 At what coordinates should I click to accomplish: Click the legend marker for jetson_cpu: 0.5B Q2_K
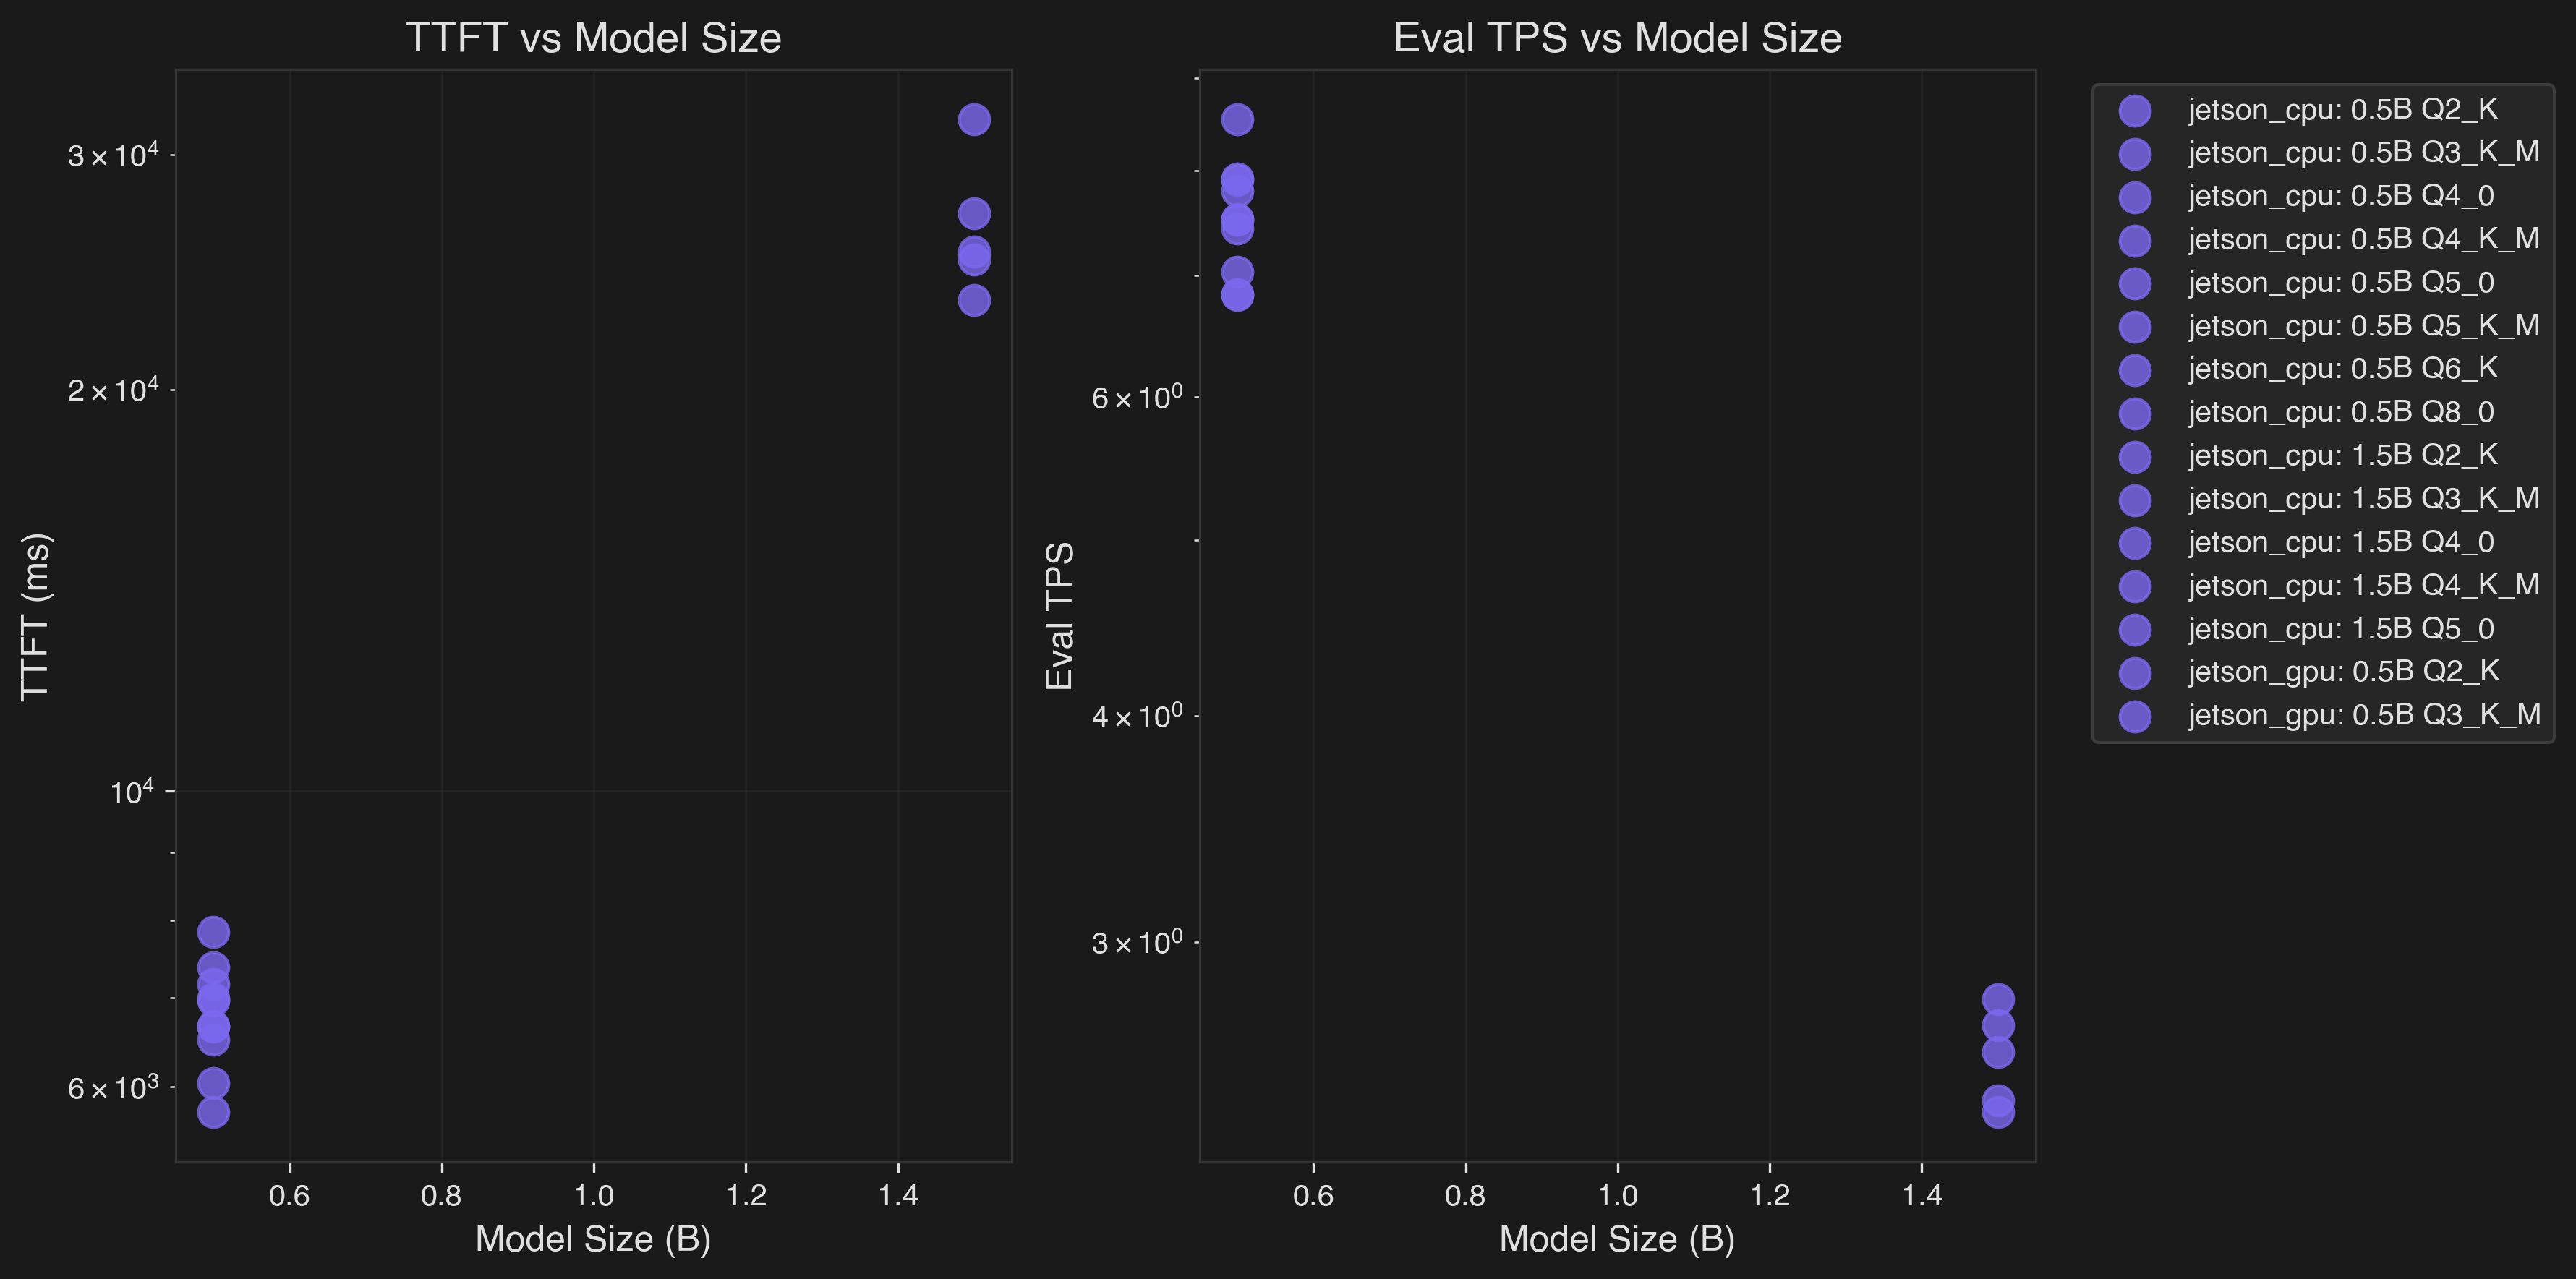2136,110
